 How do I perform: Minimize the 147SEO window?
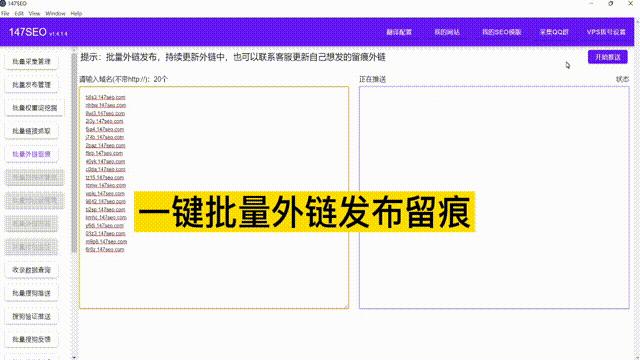[x=591, y=3]
